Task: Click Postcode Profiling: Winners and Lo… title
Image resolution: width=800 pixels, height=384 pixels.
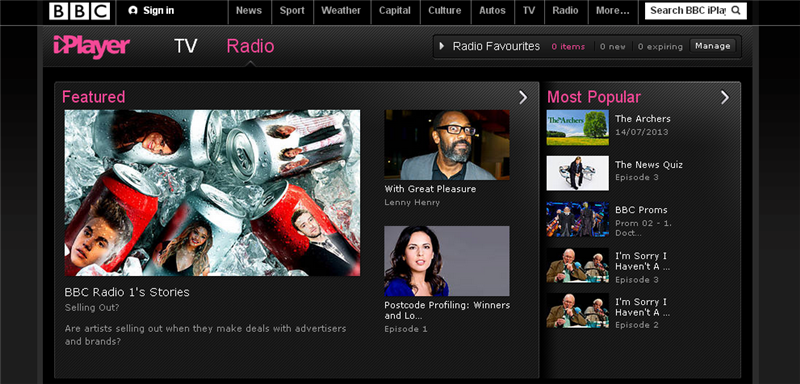Action: [x=447, y=310]
